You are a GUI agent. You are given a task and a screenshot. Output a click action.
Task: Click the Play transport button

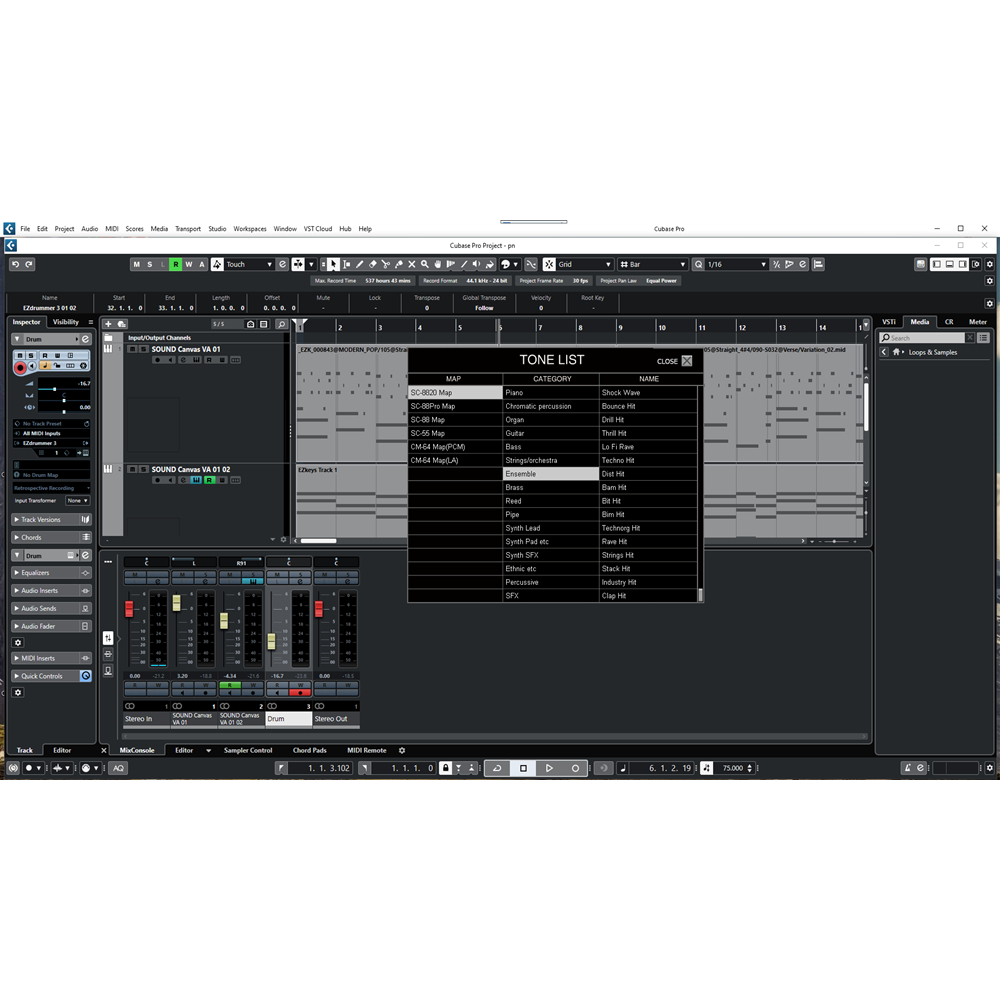(549, 768)
